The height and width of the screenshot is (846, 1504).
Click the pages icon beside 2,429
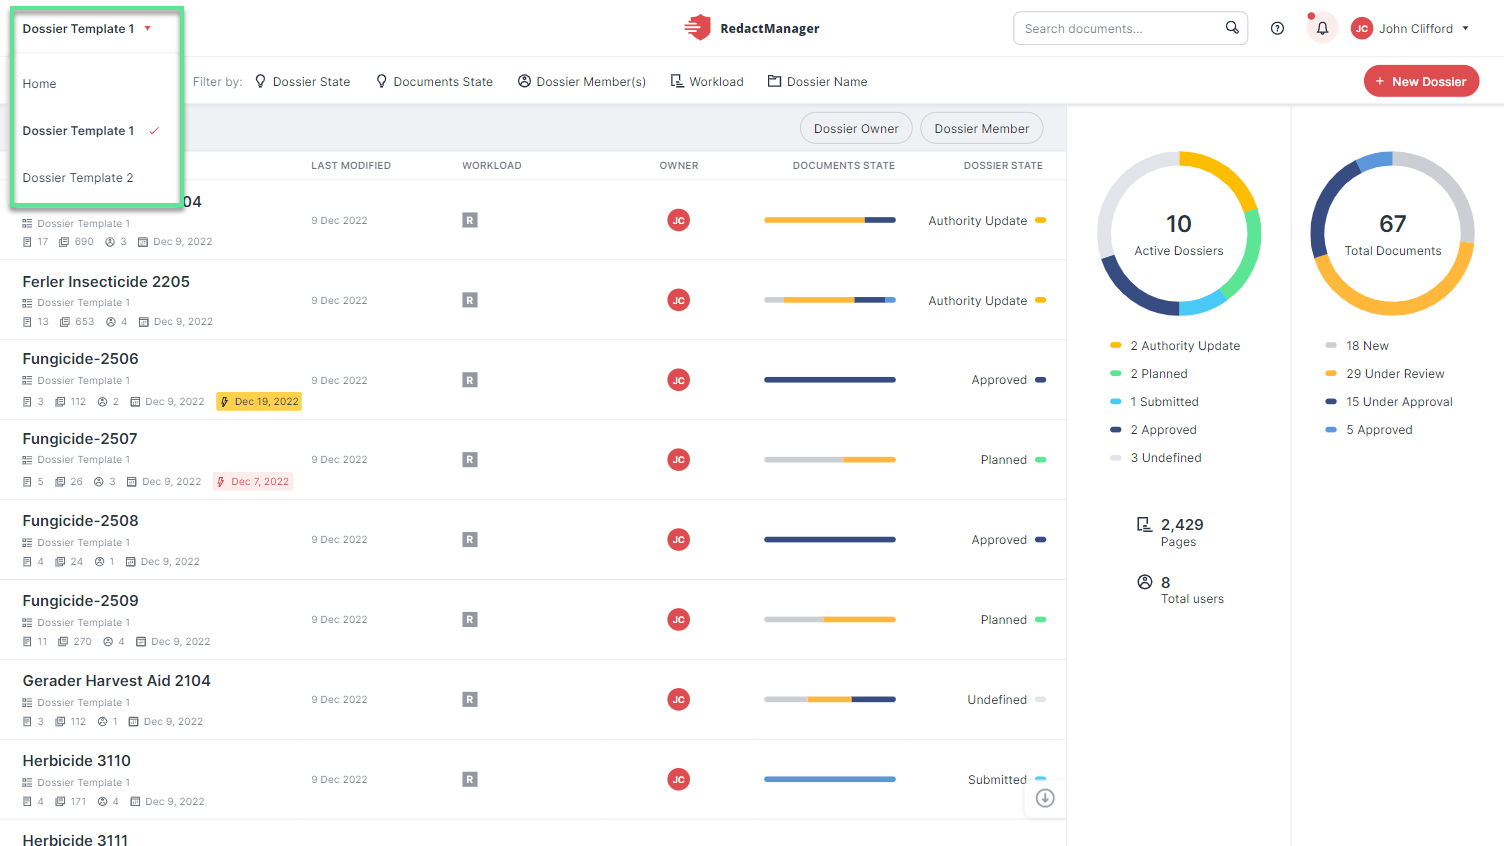tap(1145, 524)
